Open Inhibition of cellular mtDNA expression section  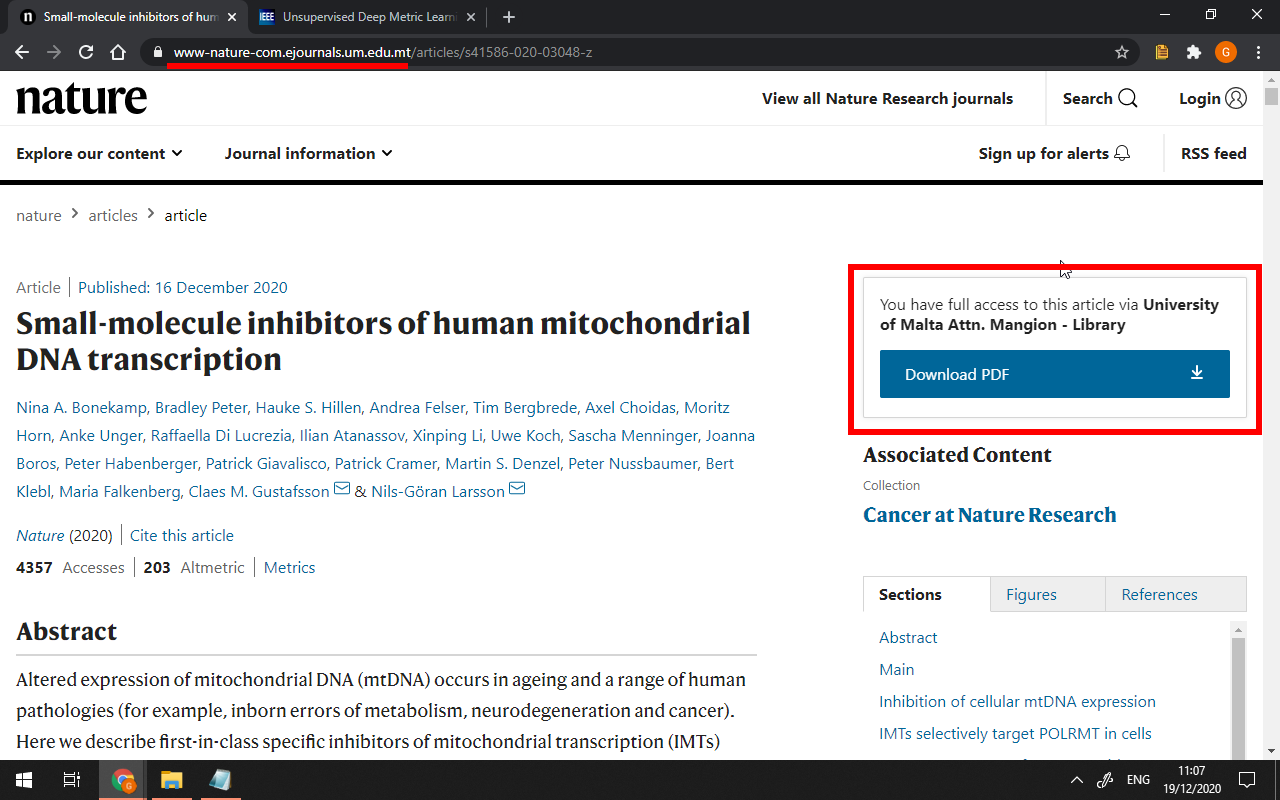click(1017, 701)
